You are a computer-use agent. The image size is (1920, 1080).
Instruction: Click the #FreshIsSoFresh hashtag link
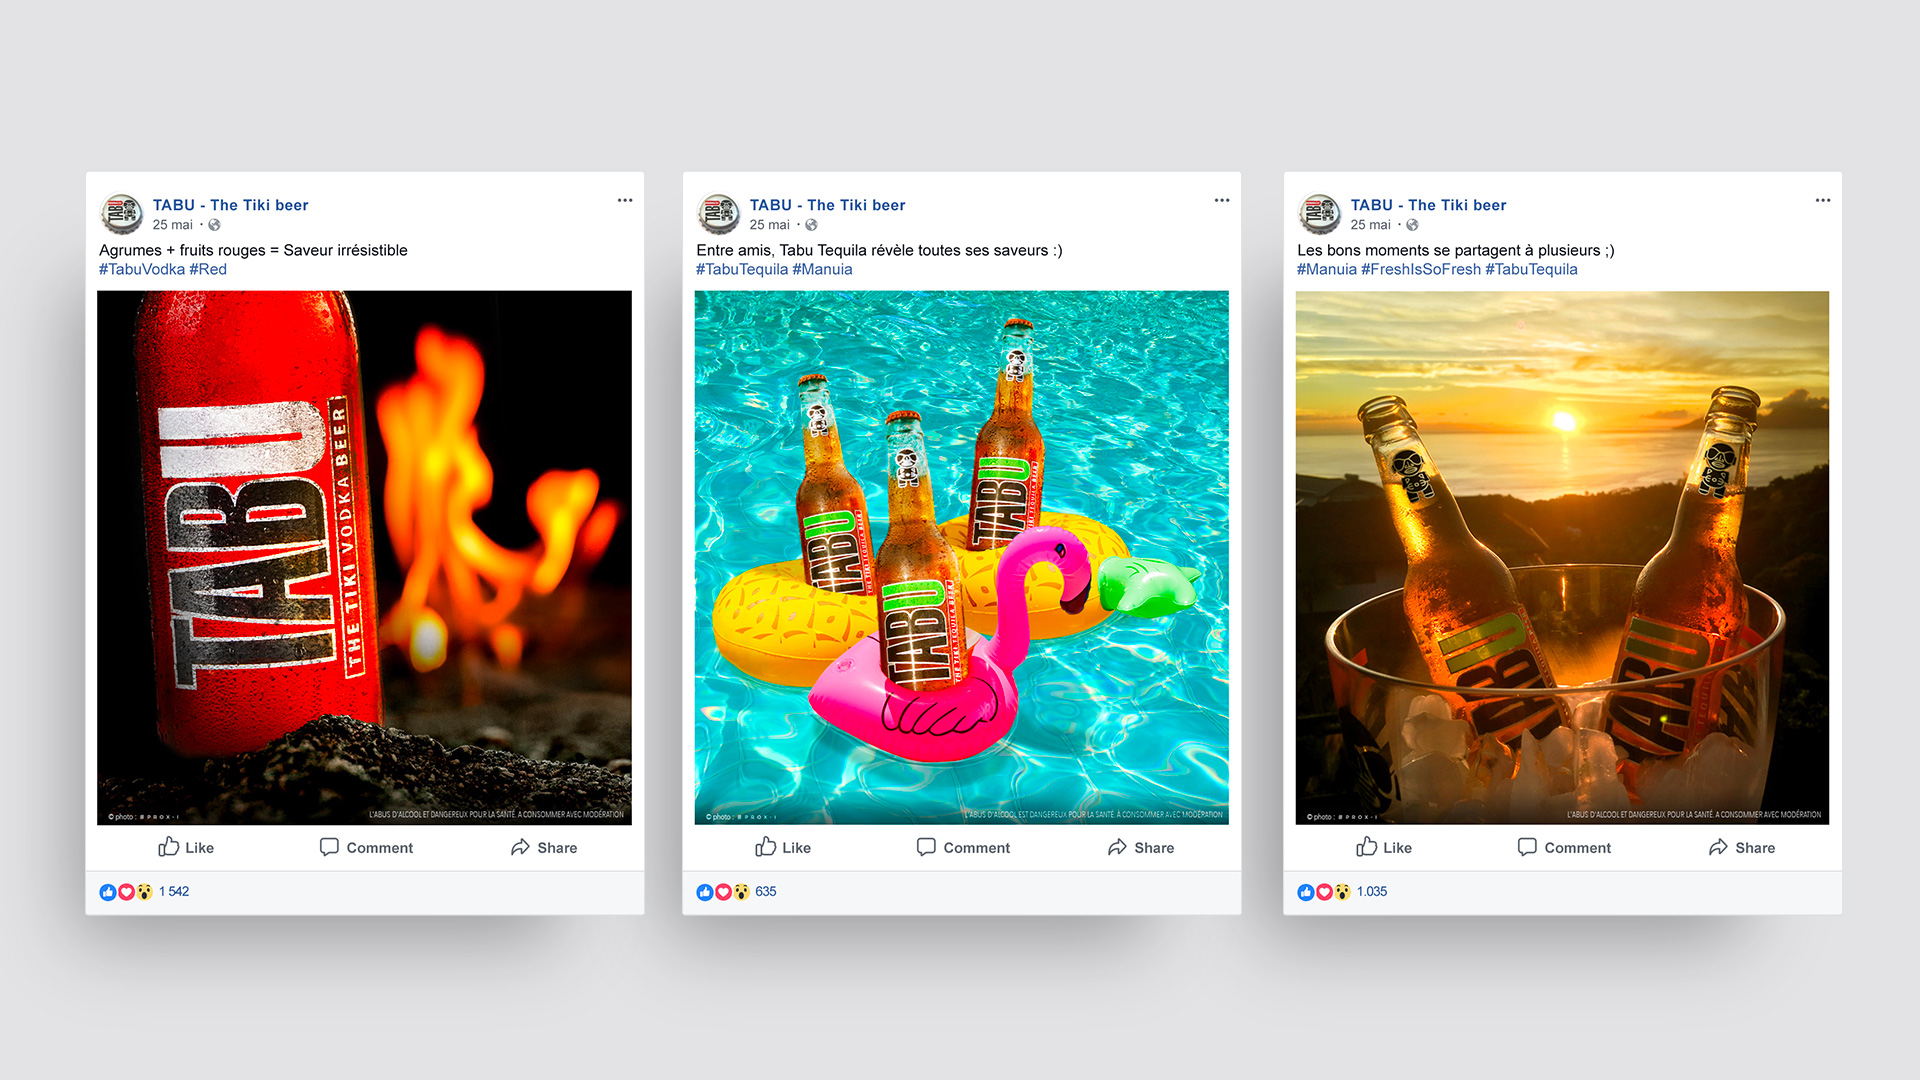[x=1421, y=269]
